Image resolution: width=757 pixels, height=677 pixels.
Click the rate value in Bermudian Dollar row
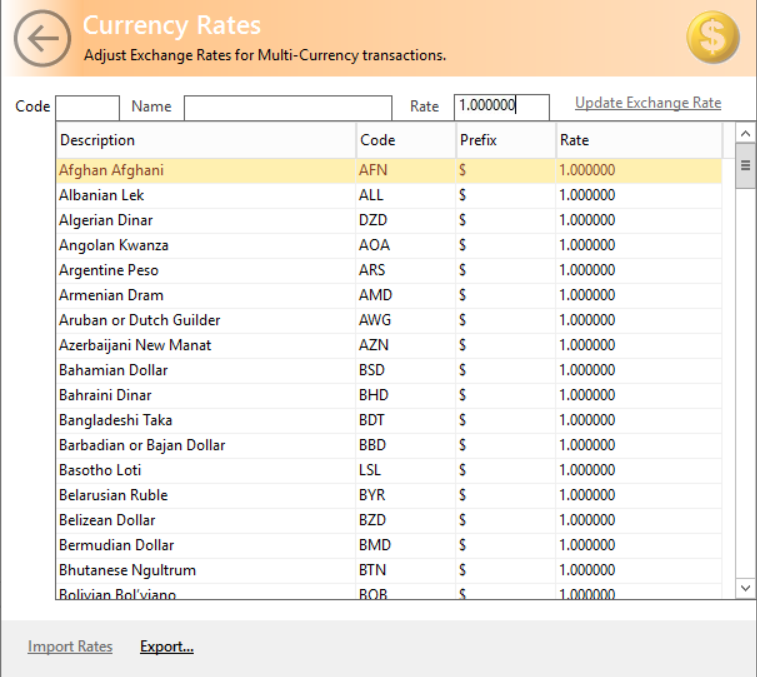point(587,545)
